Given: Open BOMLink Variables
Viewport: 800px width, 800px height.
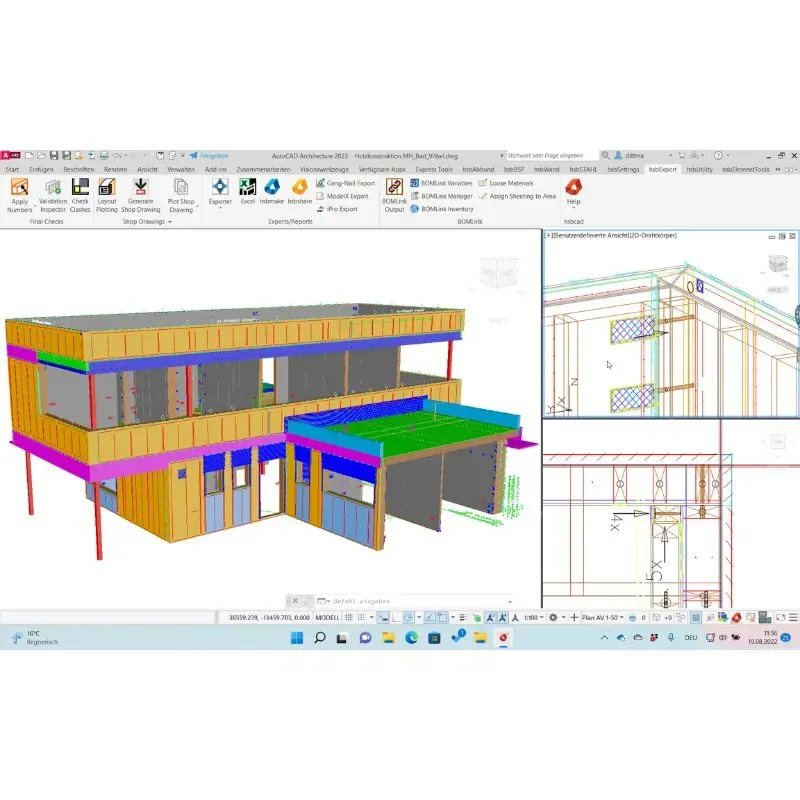Looking at the screenshot, I should (x=441, y=183).
